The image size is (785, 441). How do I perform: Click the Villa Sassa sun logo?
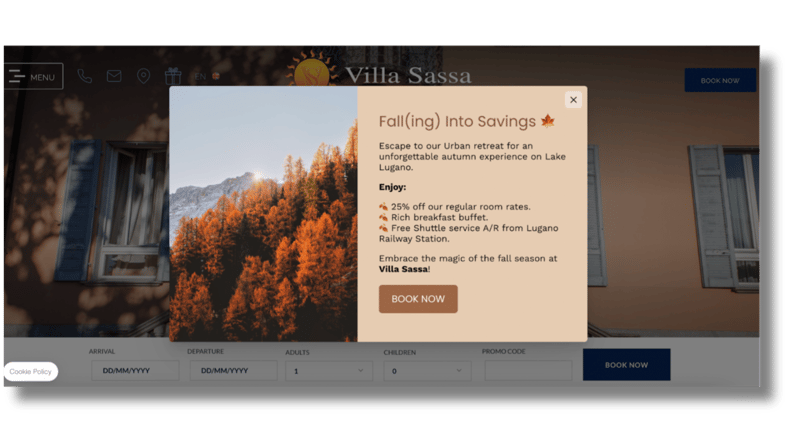pyautogui.click(x=311, y=69)
